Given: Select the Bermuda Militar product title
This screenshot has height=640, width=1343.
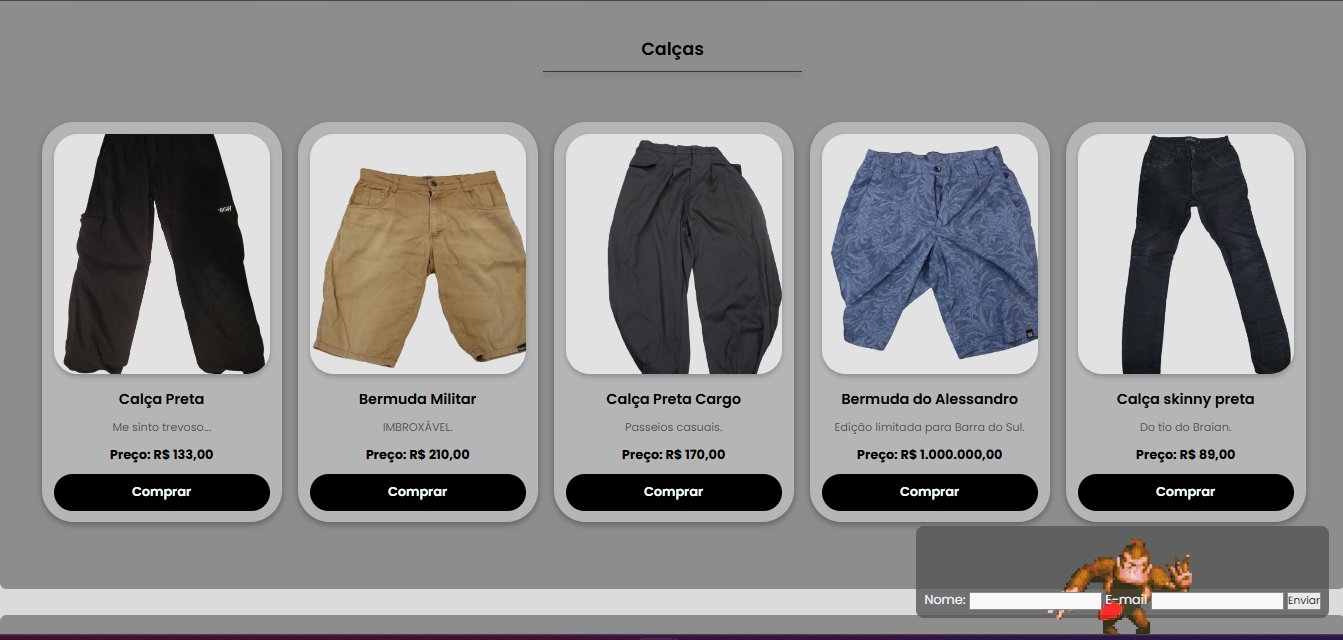Looking at the screenshot, I should 418,399.
